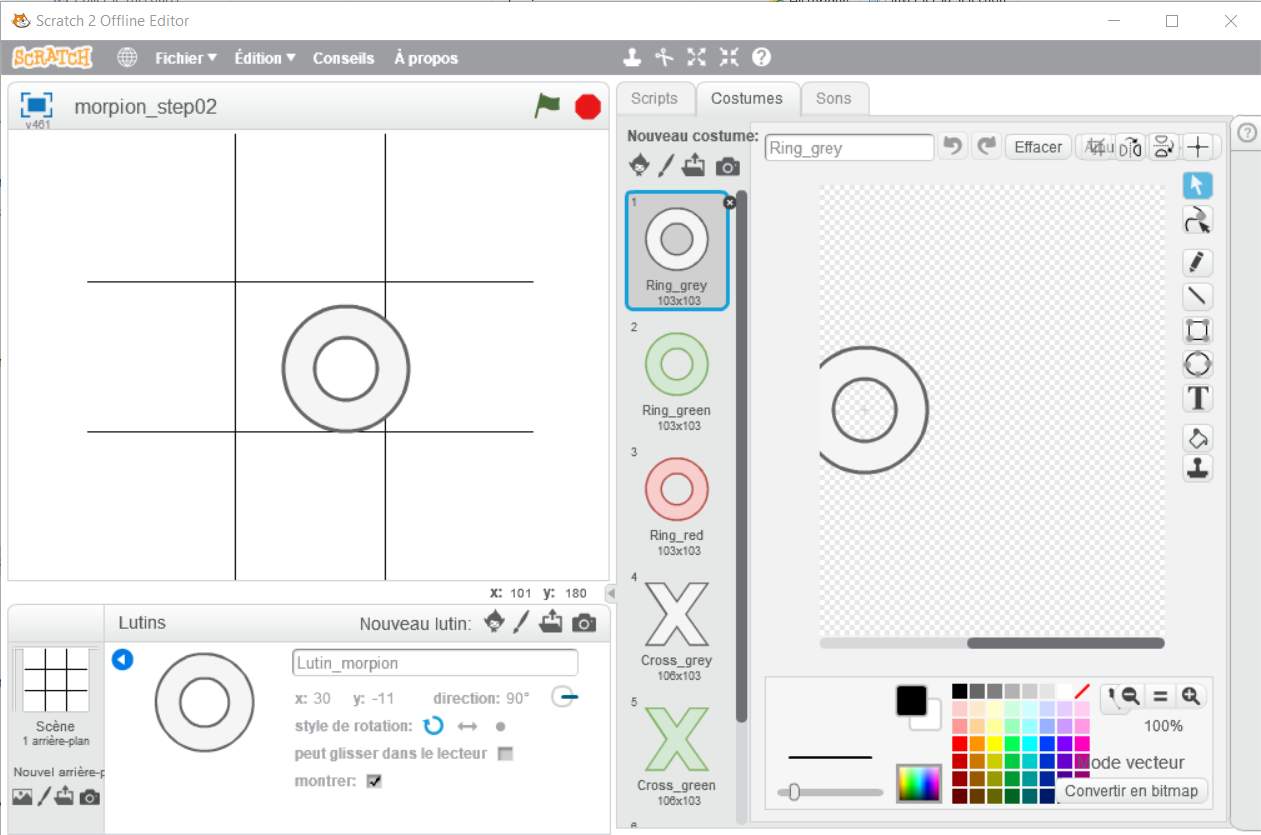Click 'Convertir en bitmap' button

(1131, 791)
